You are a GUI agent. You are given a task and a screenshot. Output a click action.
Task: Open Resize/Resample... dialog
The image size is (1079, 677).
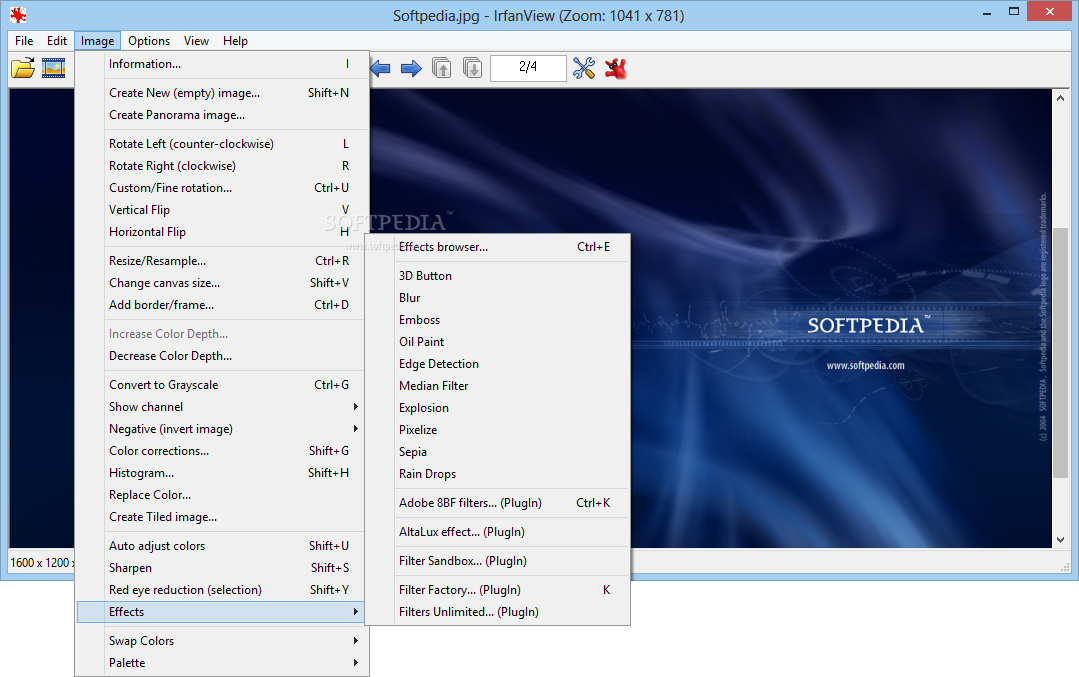220,261
